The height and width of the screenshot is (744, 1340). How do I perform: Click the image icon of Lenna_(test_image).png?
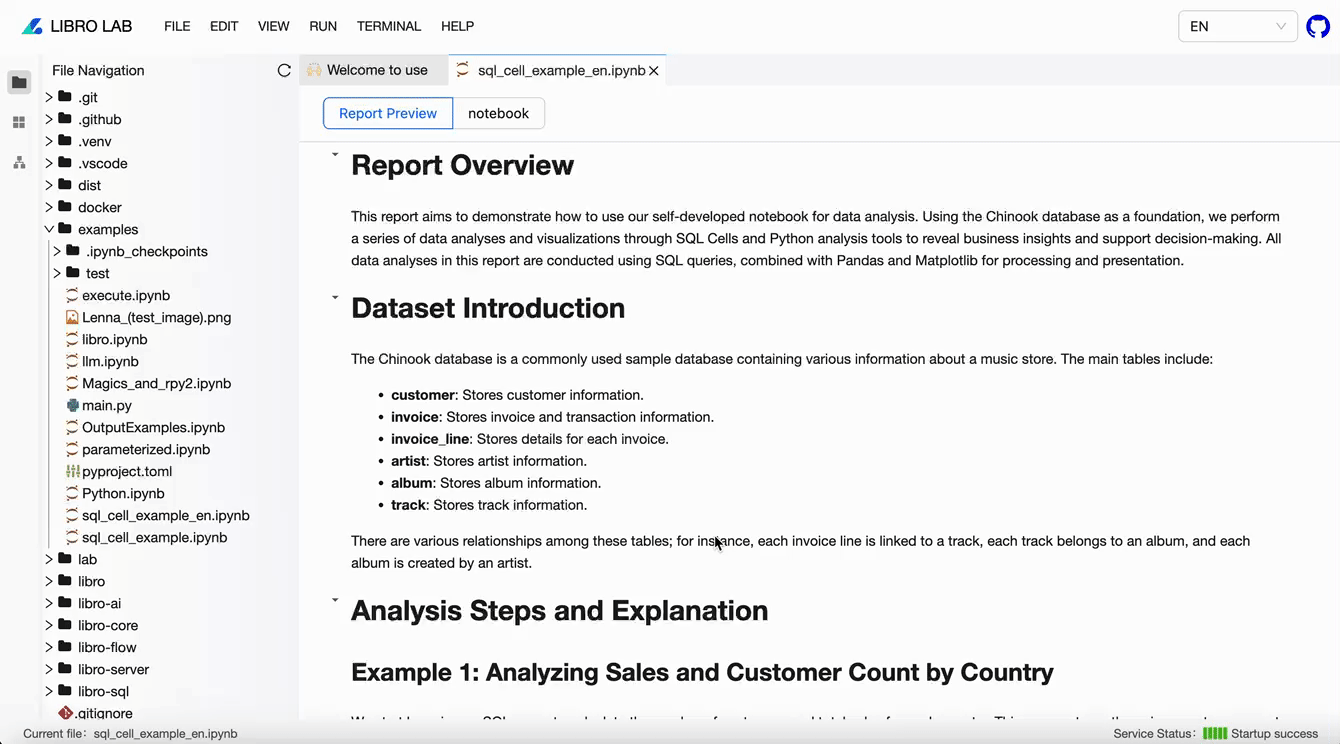72,317
